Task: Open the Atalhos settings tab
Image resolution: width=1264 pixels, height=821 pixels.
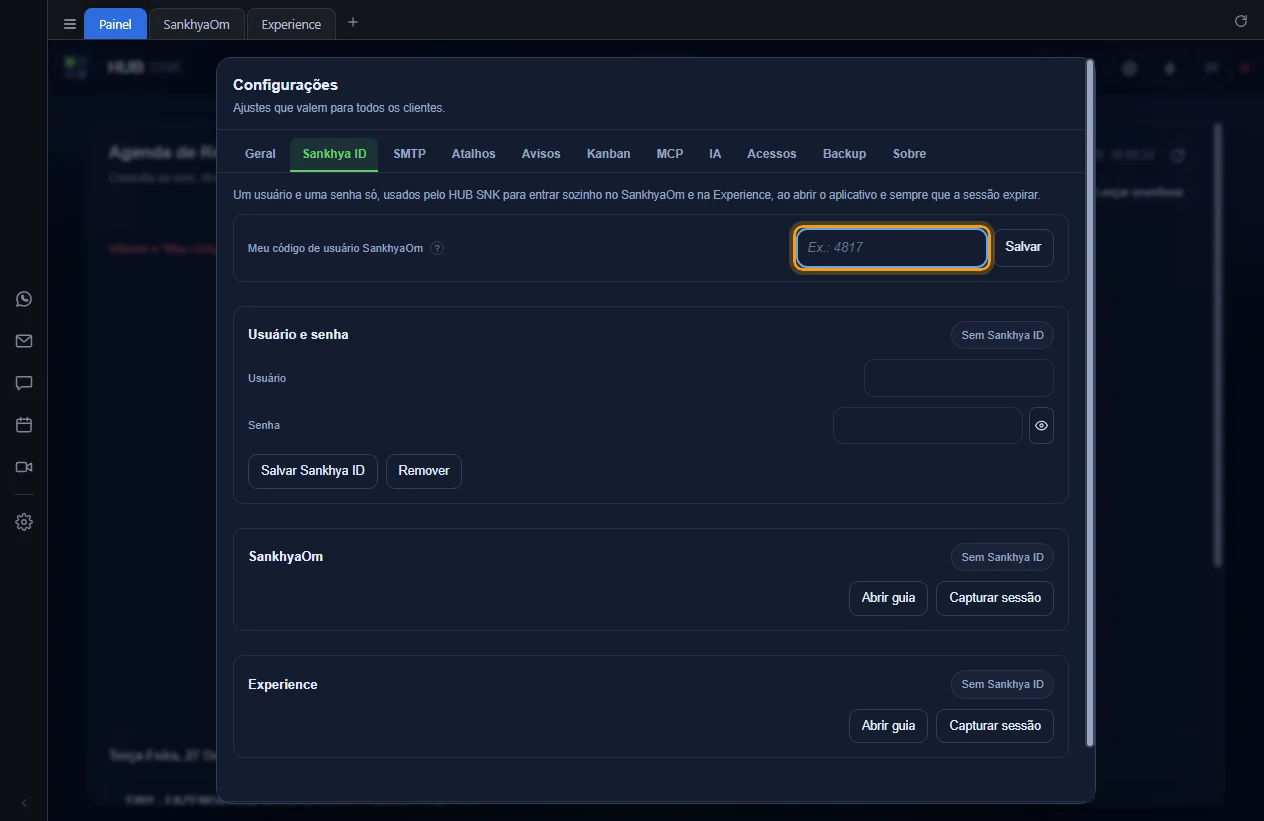Action: (473, 154)
